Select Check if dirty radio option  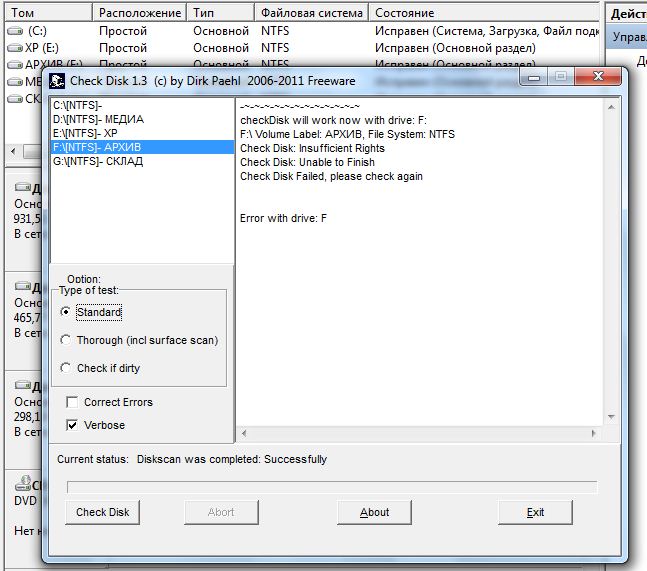point(66,368)
